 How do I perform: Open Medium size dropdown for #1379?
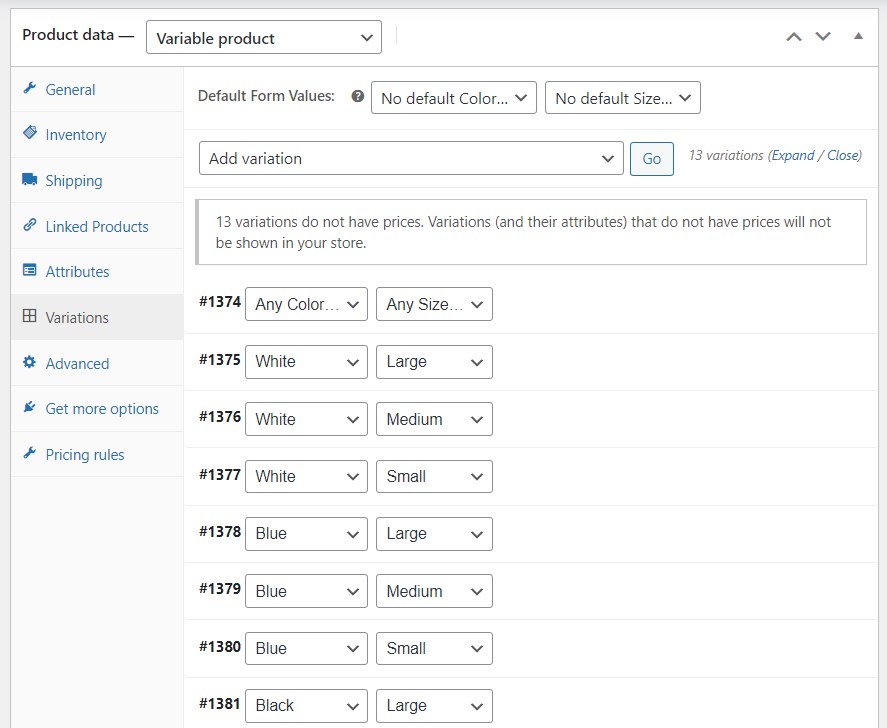[x=434, y=591]
